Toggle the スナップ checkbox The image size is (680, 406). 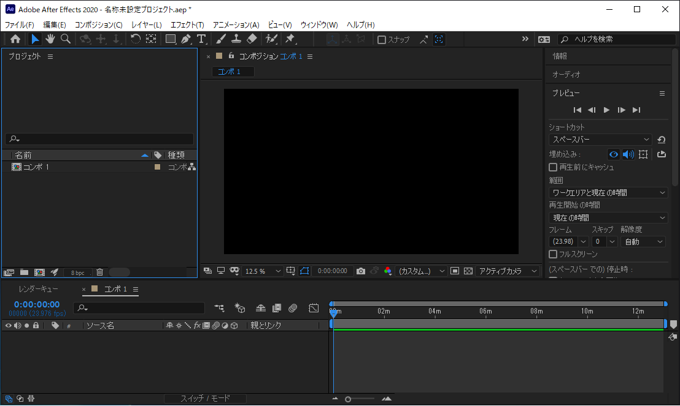click(382, 40)
